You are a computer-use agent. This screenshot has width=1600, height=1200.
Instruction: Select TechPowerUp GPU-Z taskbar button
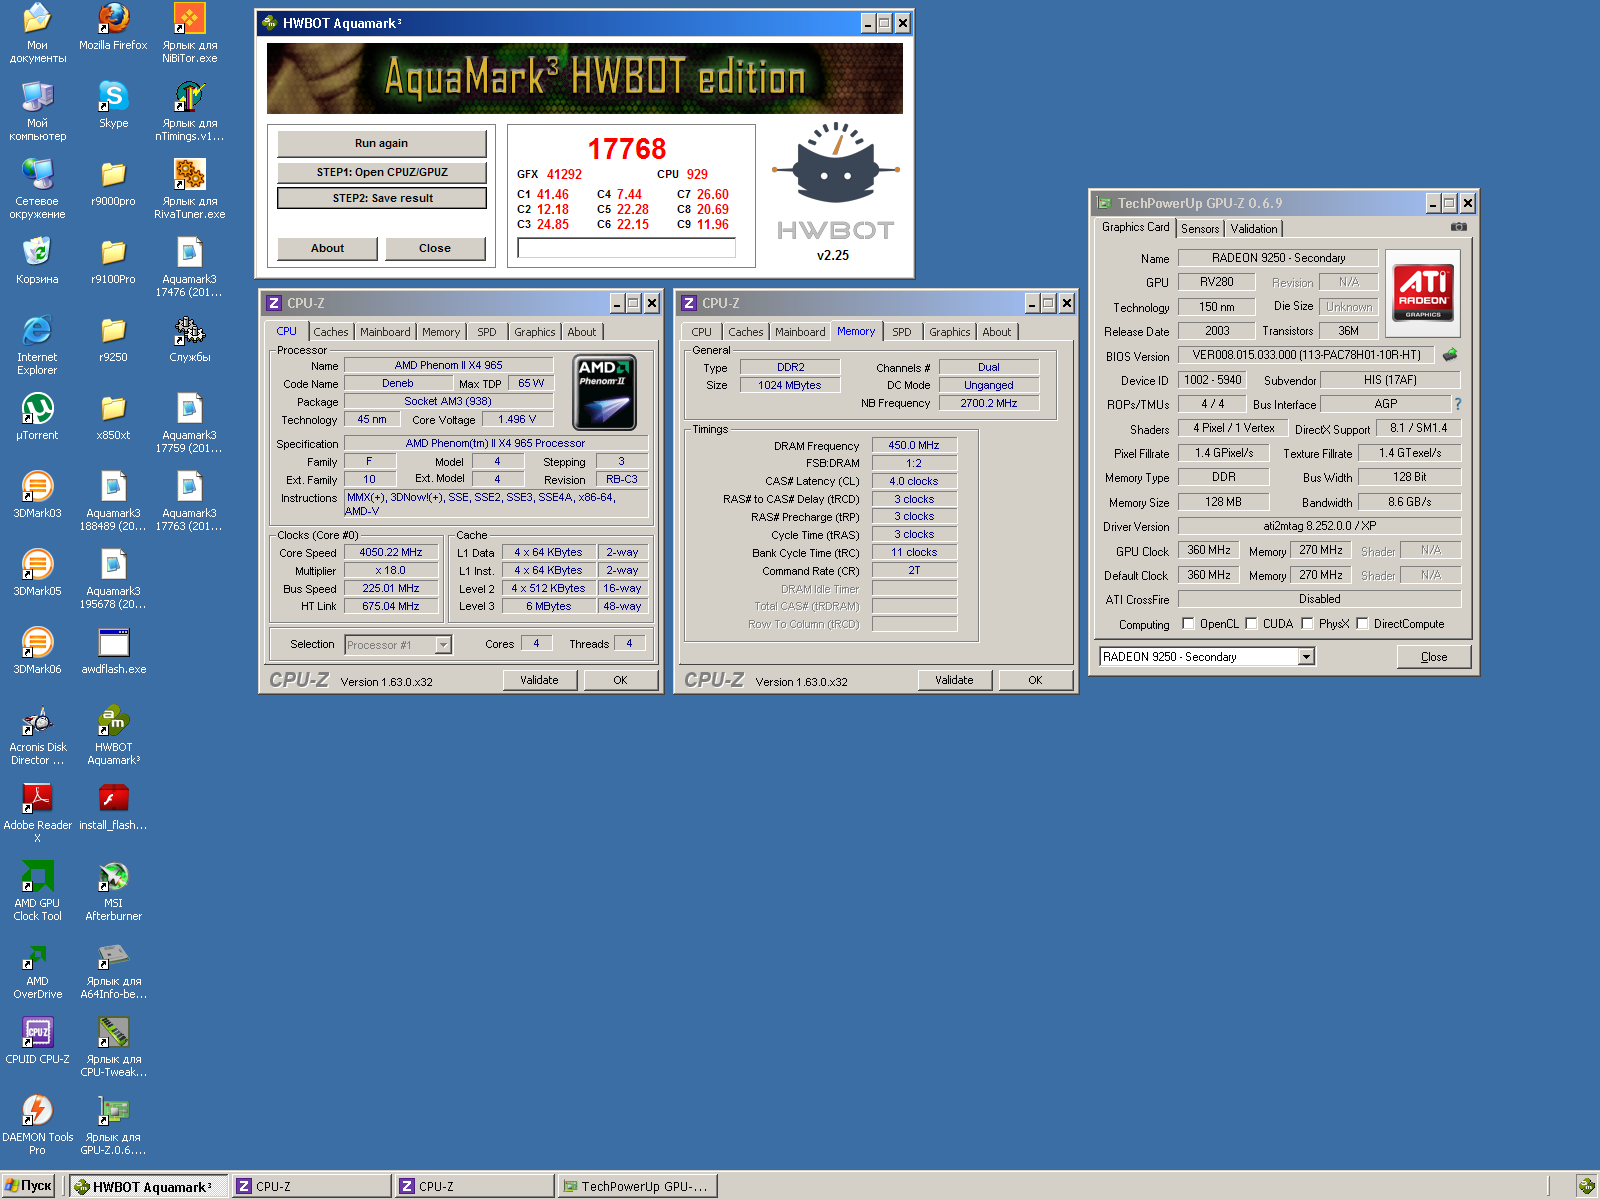tap(636, 1186)
